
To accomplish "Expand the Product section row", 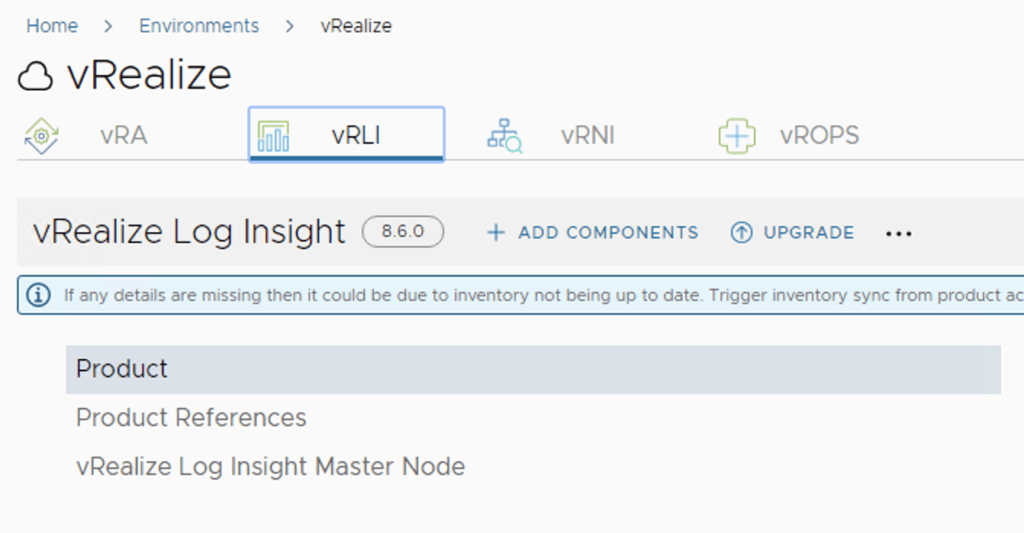I will pos(122,369).
